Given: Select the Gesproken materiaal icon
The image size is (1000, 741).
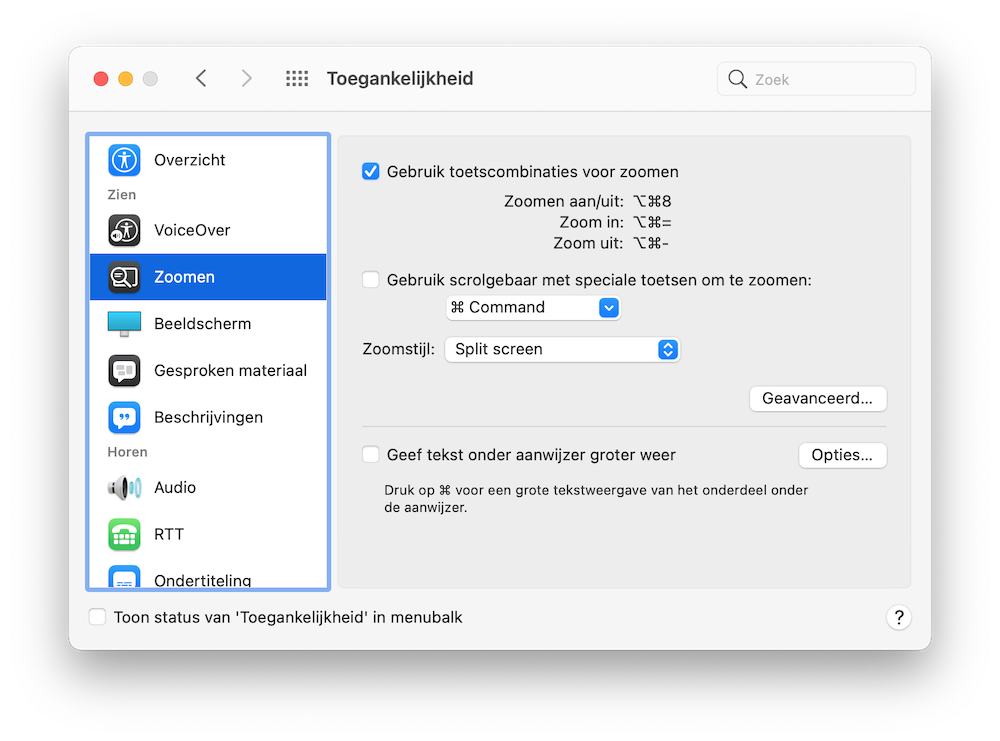Looking at the screenshot, I should coord(124,370).
